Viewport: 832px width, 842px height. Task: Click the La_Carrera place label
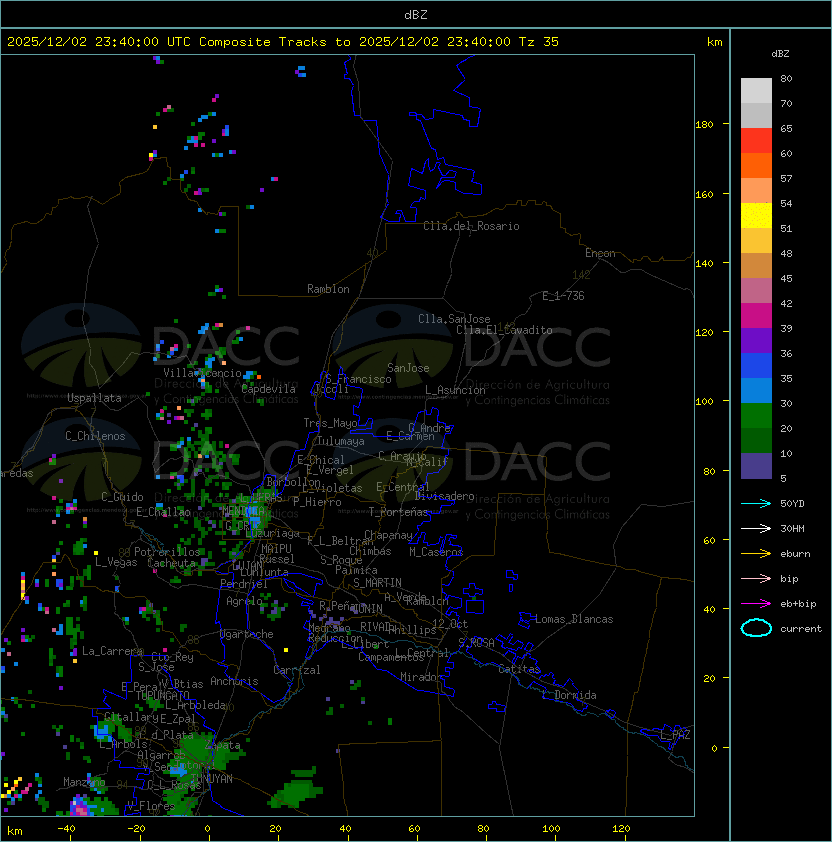(x=112, y=651)
